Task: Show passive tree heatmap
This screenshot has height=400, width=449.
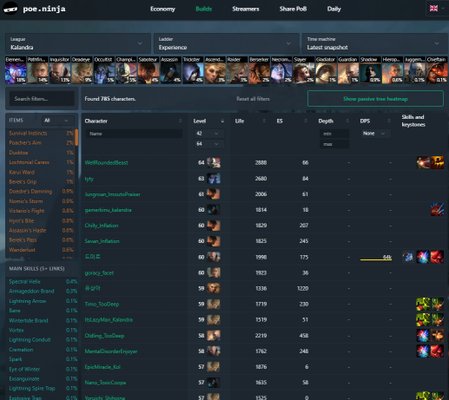Action: tap(375, 99)
